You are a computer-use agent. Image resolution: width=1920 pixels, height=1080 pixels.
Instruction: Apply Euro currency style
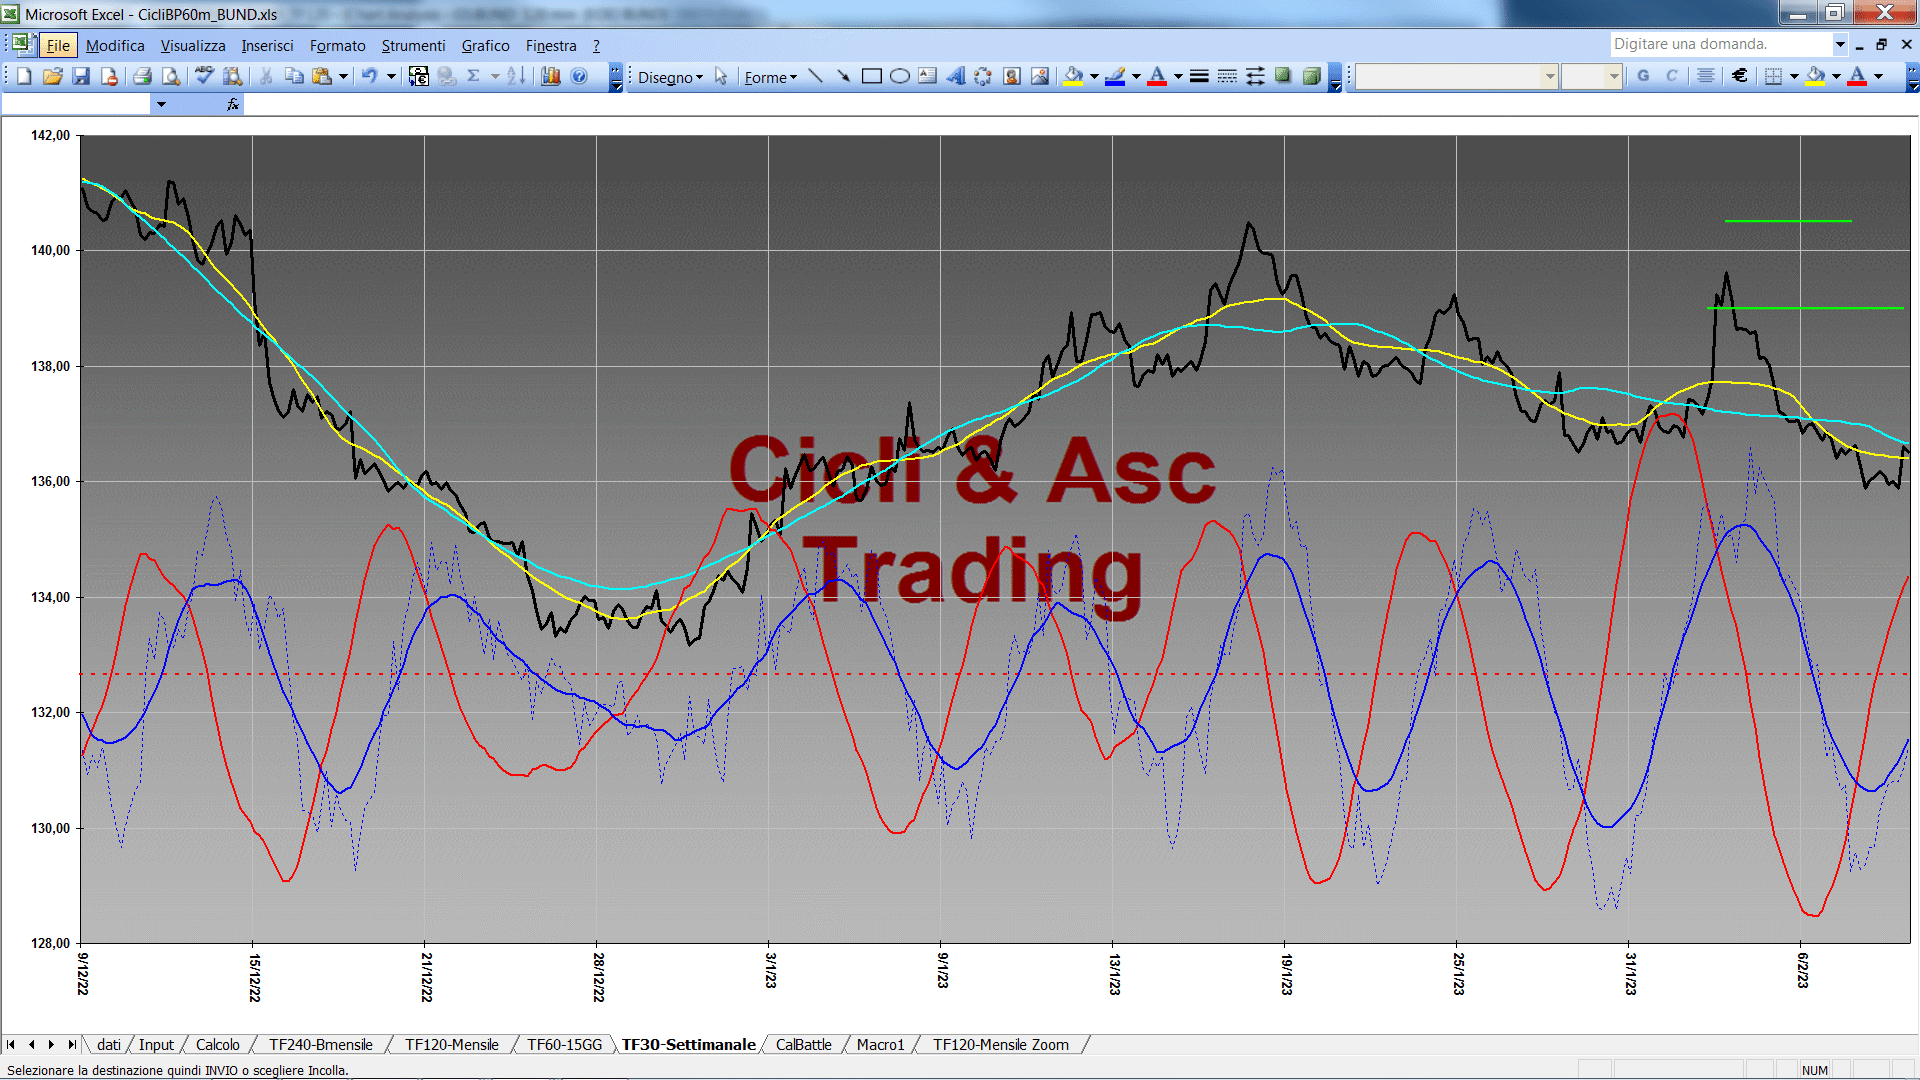click(x=1740, y=76)
